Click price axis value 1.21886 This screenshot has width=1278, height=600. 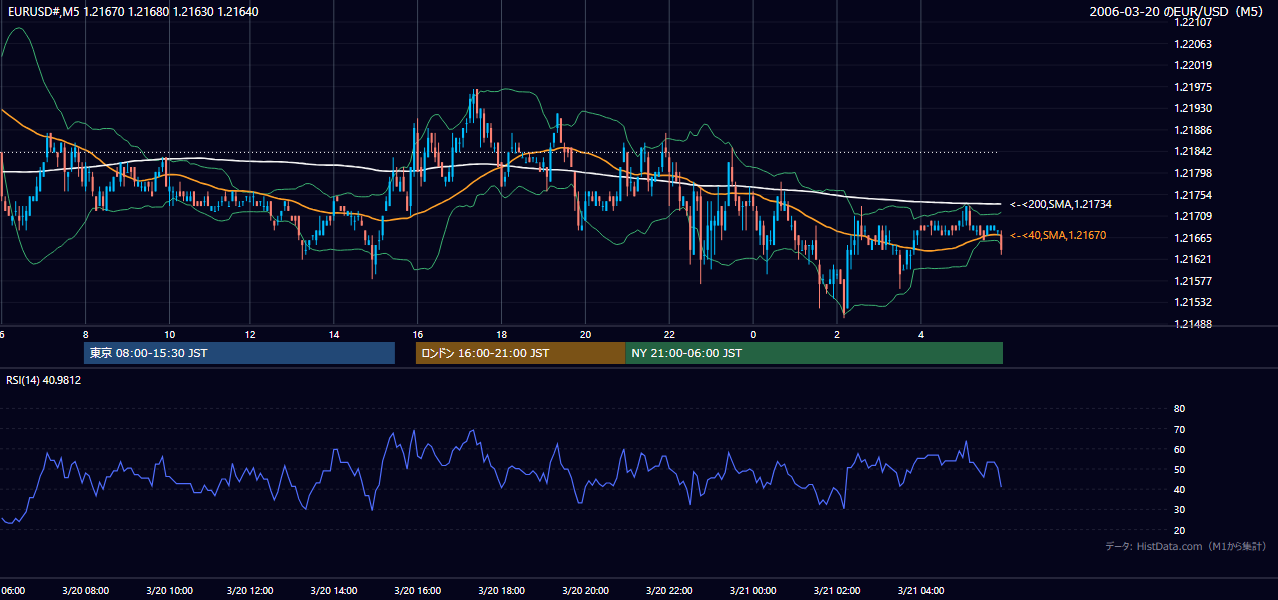(1191, 130)
